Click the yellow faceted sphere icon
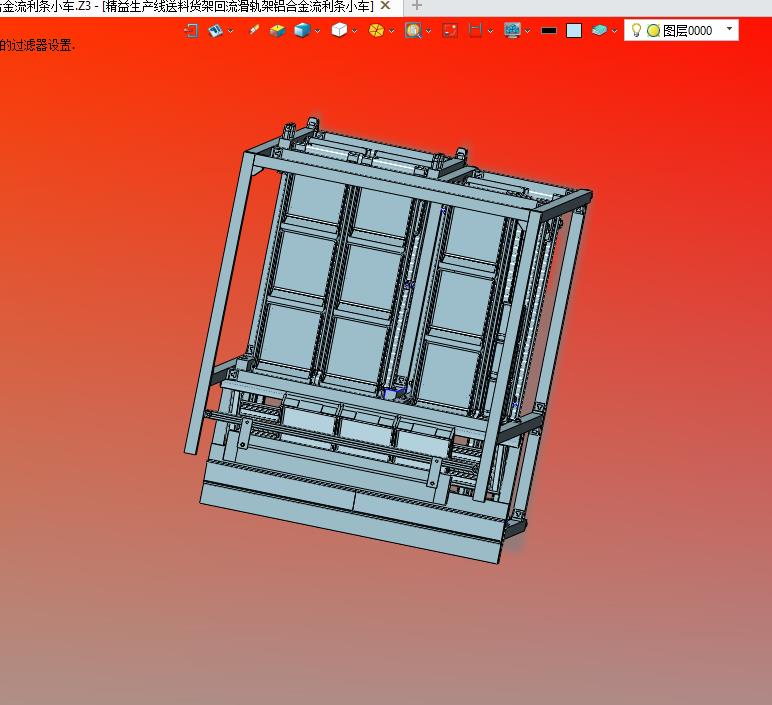Screen dimensions: 772x705 click(376, 31)
